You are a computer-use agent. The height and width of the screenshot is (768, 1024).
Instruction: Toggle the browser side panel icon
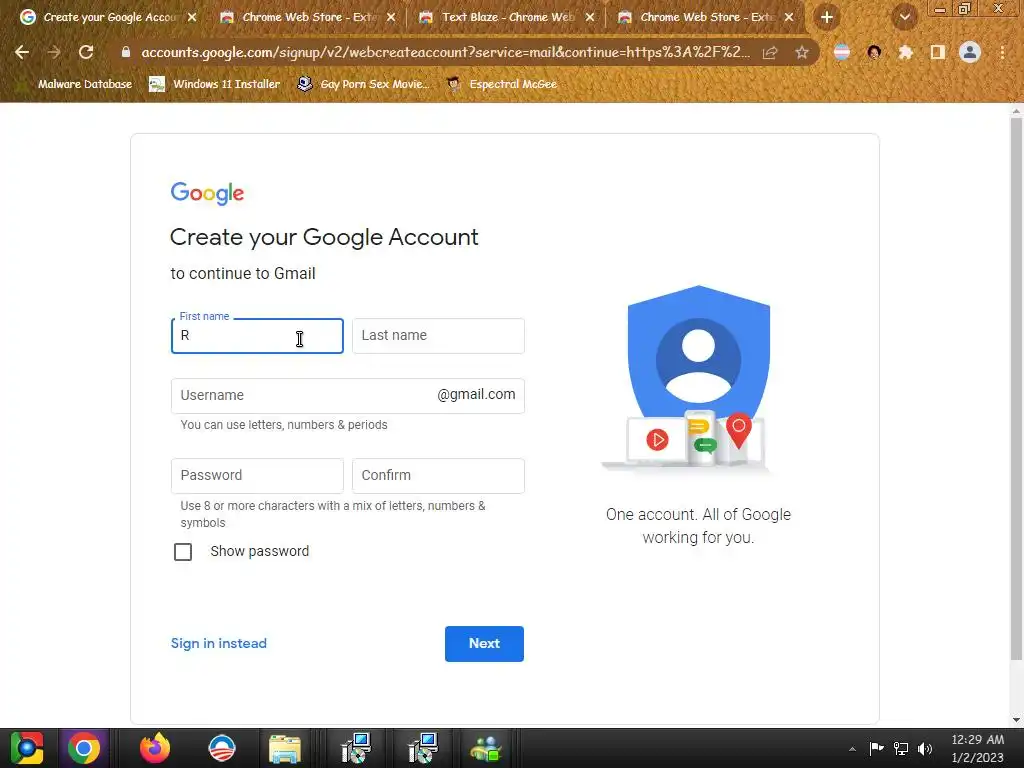click(938, 52)
